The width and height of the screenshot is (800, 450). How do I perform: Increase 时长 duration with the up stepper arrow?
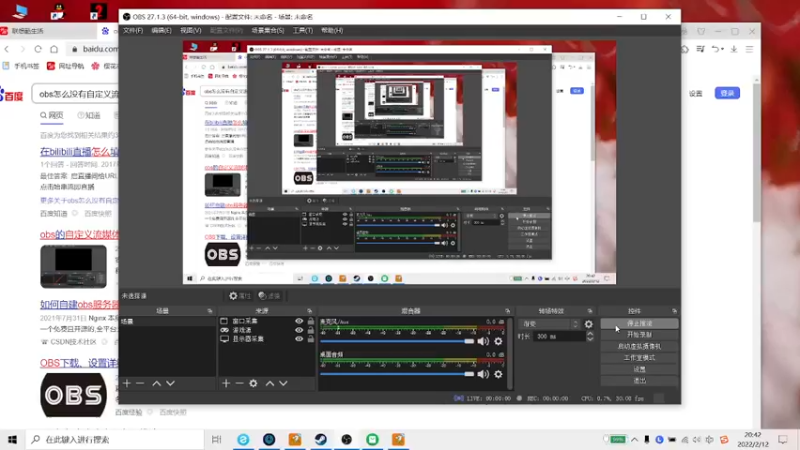(590, 334)
